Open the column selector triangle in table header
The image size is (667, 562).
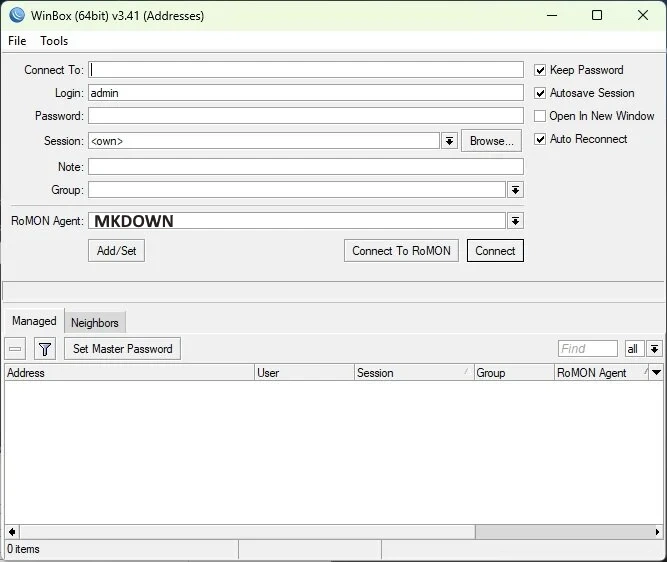[656, 373]
